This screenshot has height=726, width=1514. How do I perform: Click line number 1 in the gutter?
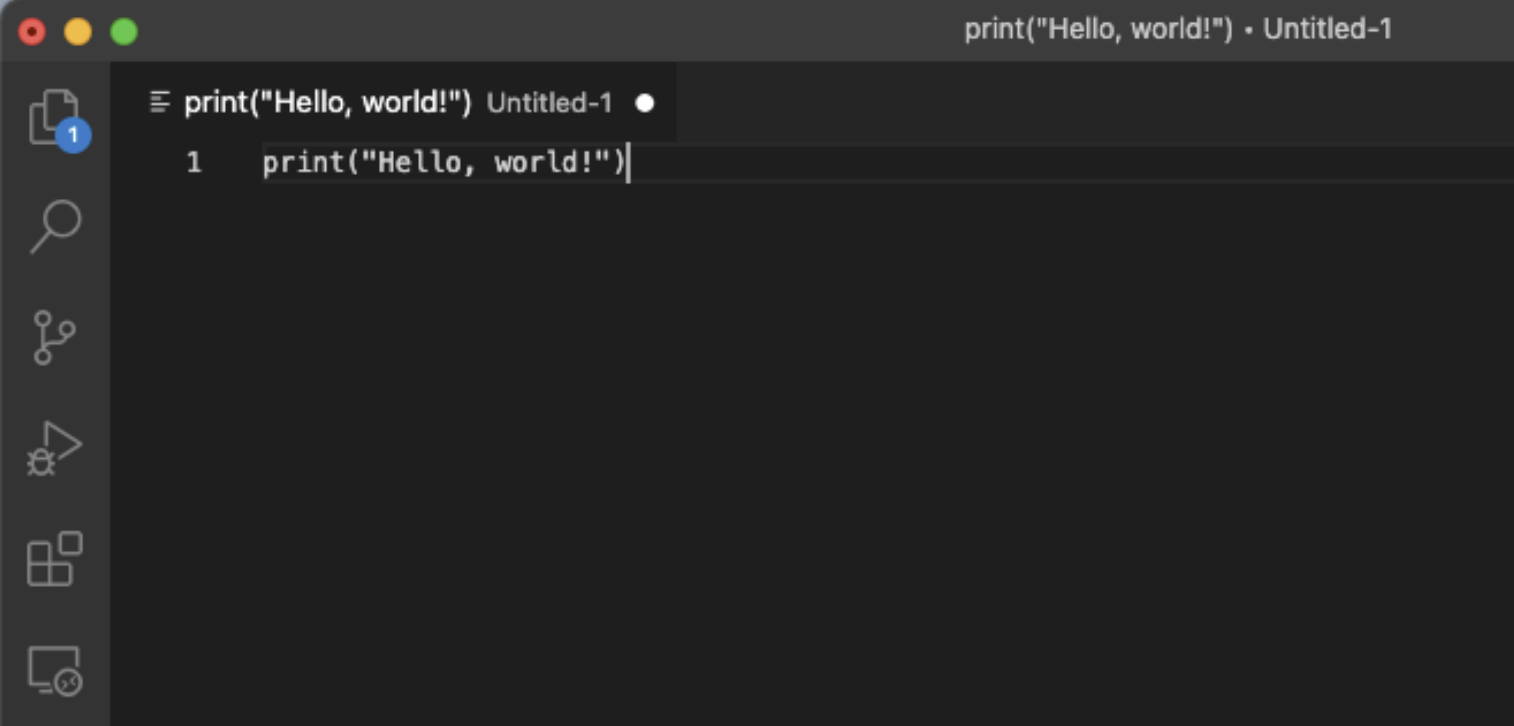coord(194,162)
